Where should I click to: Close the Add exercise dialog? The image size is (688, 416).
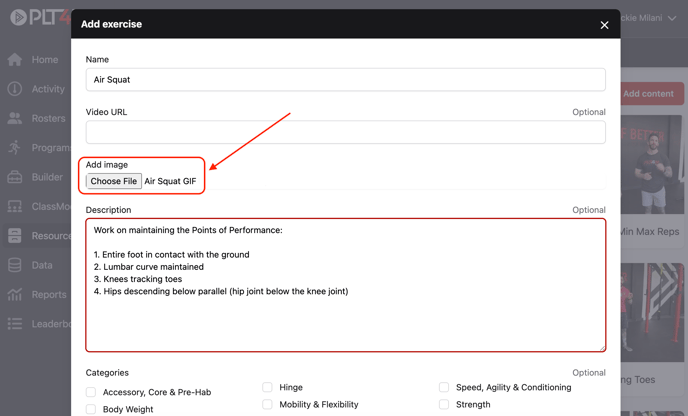pyautogui.click(x=604, y=25)
